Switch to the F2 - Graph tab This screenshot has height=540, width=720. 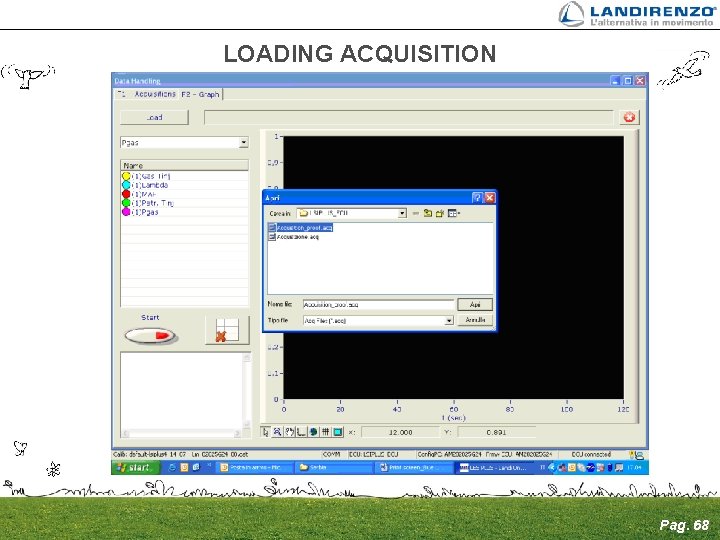tap(200, 94)
